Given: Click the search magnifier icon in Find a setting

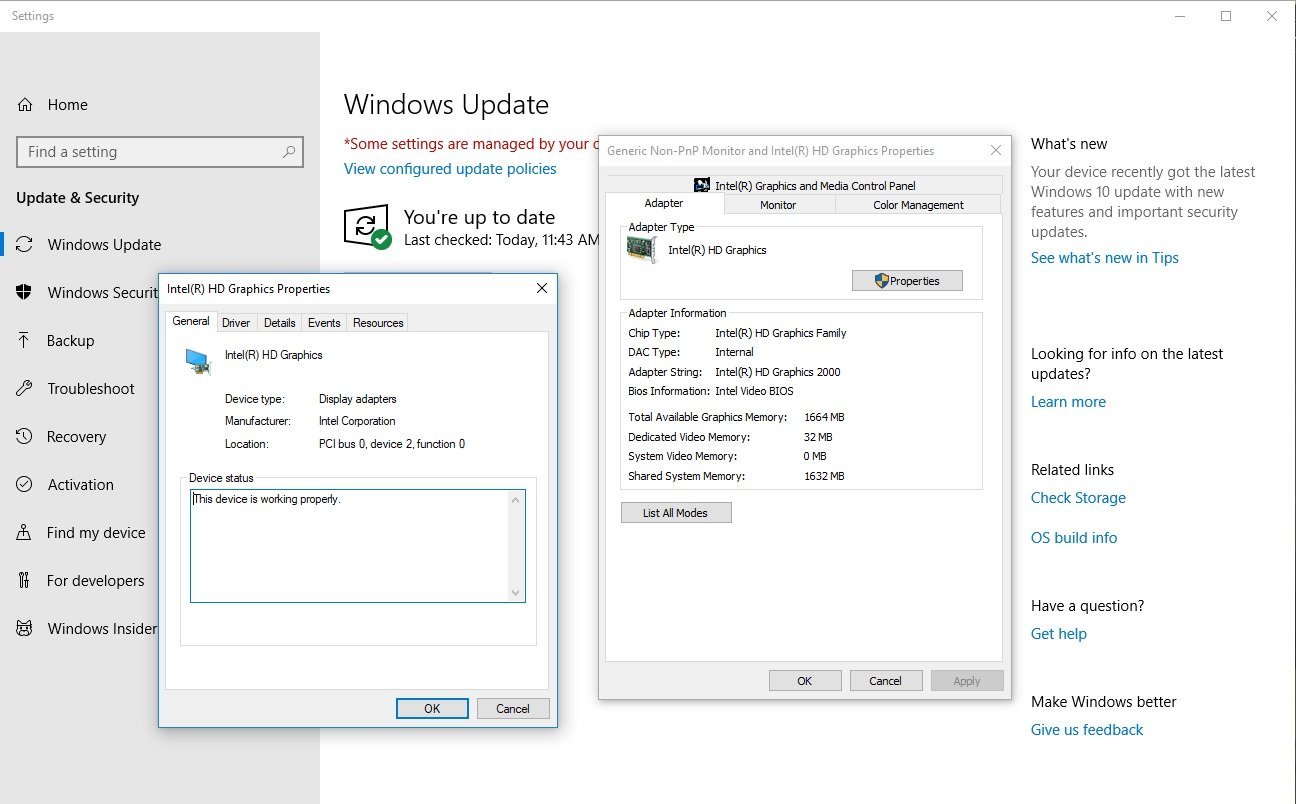Looking at the screenshot, I should coord(289,152).
